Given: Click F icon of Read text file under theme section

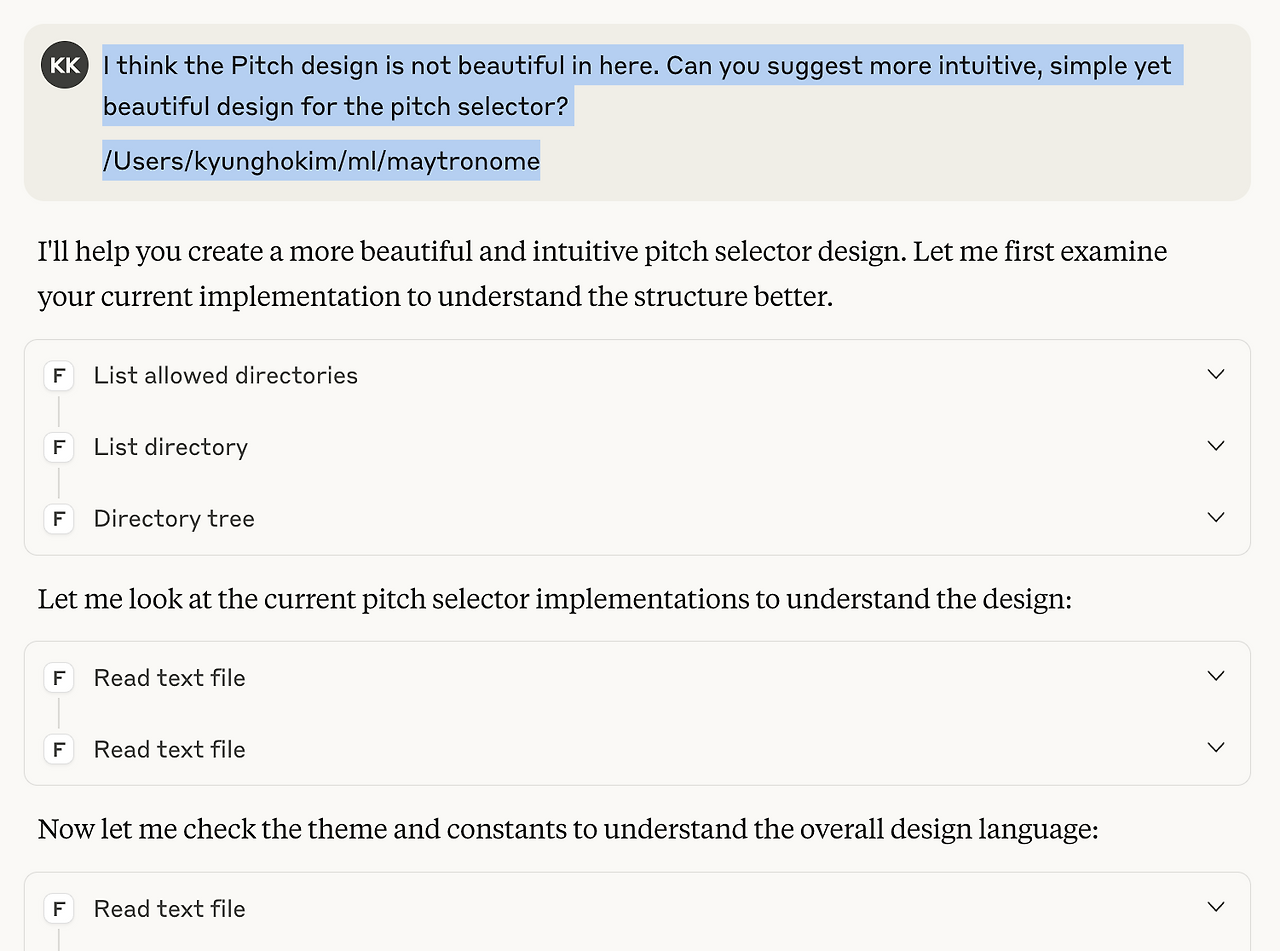Looking at the screenshot, I should click(59, 909).
